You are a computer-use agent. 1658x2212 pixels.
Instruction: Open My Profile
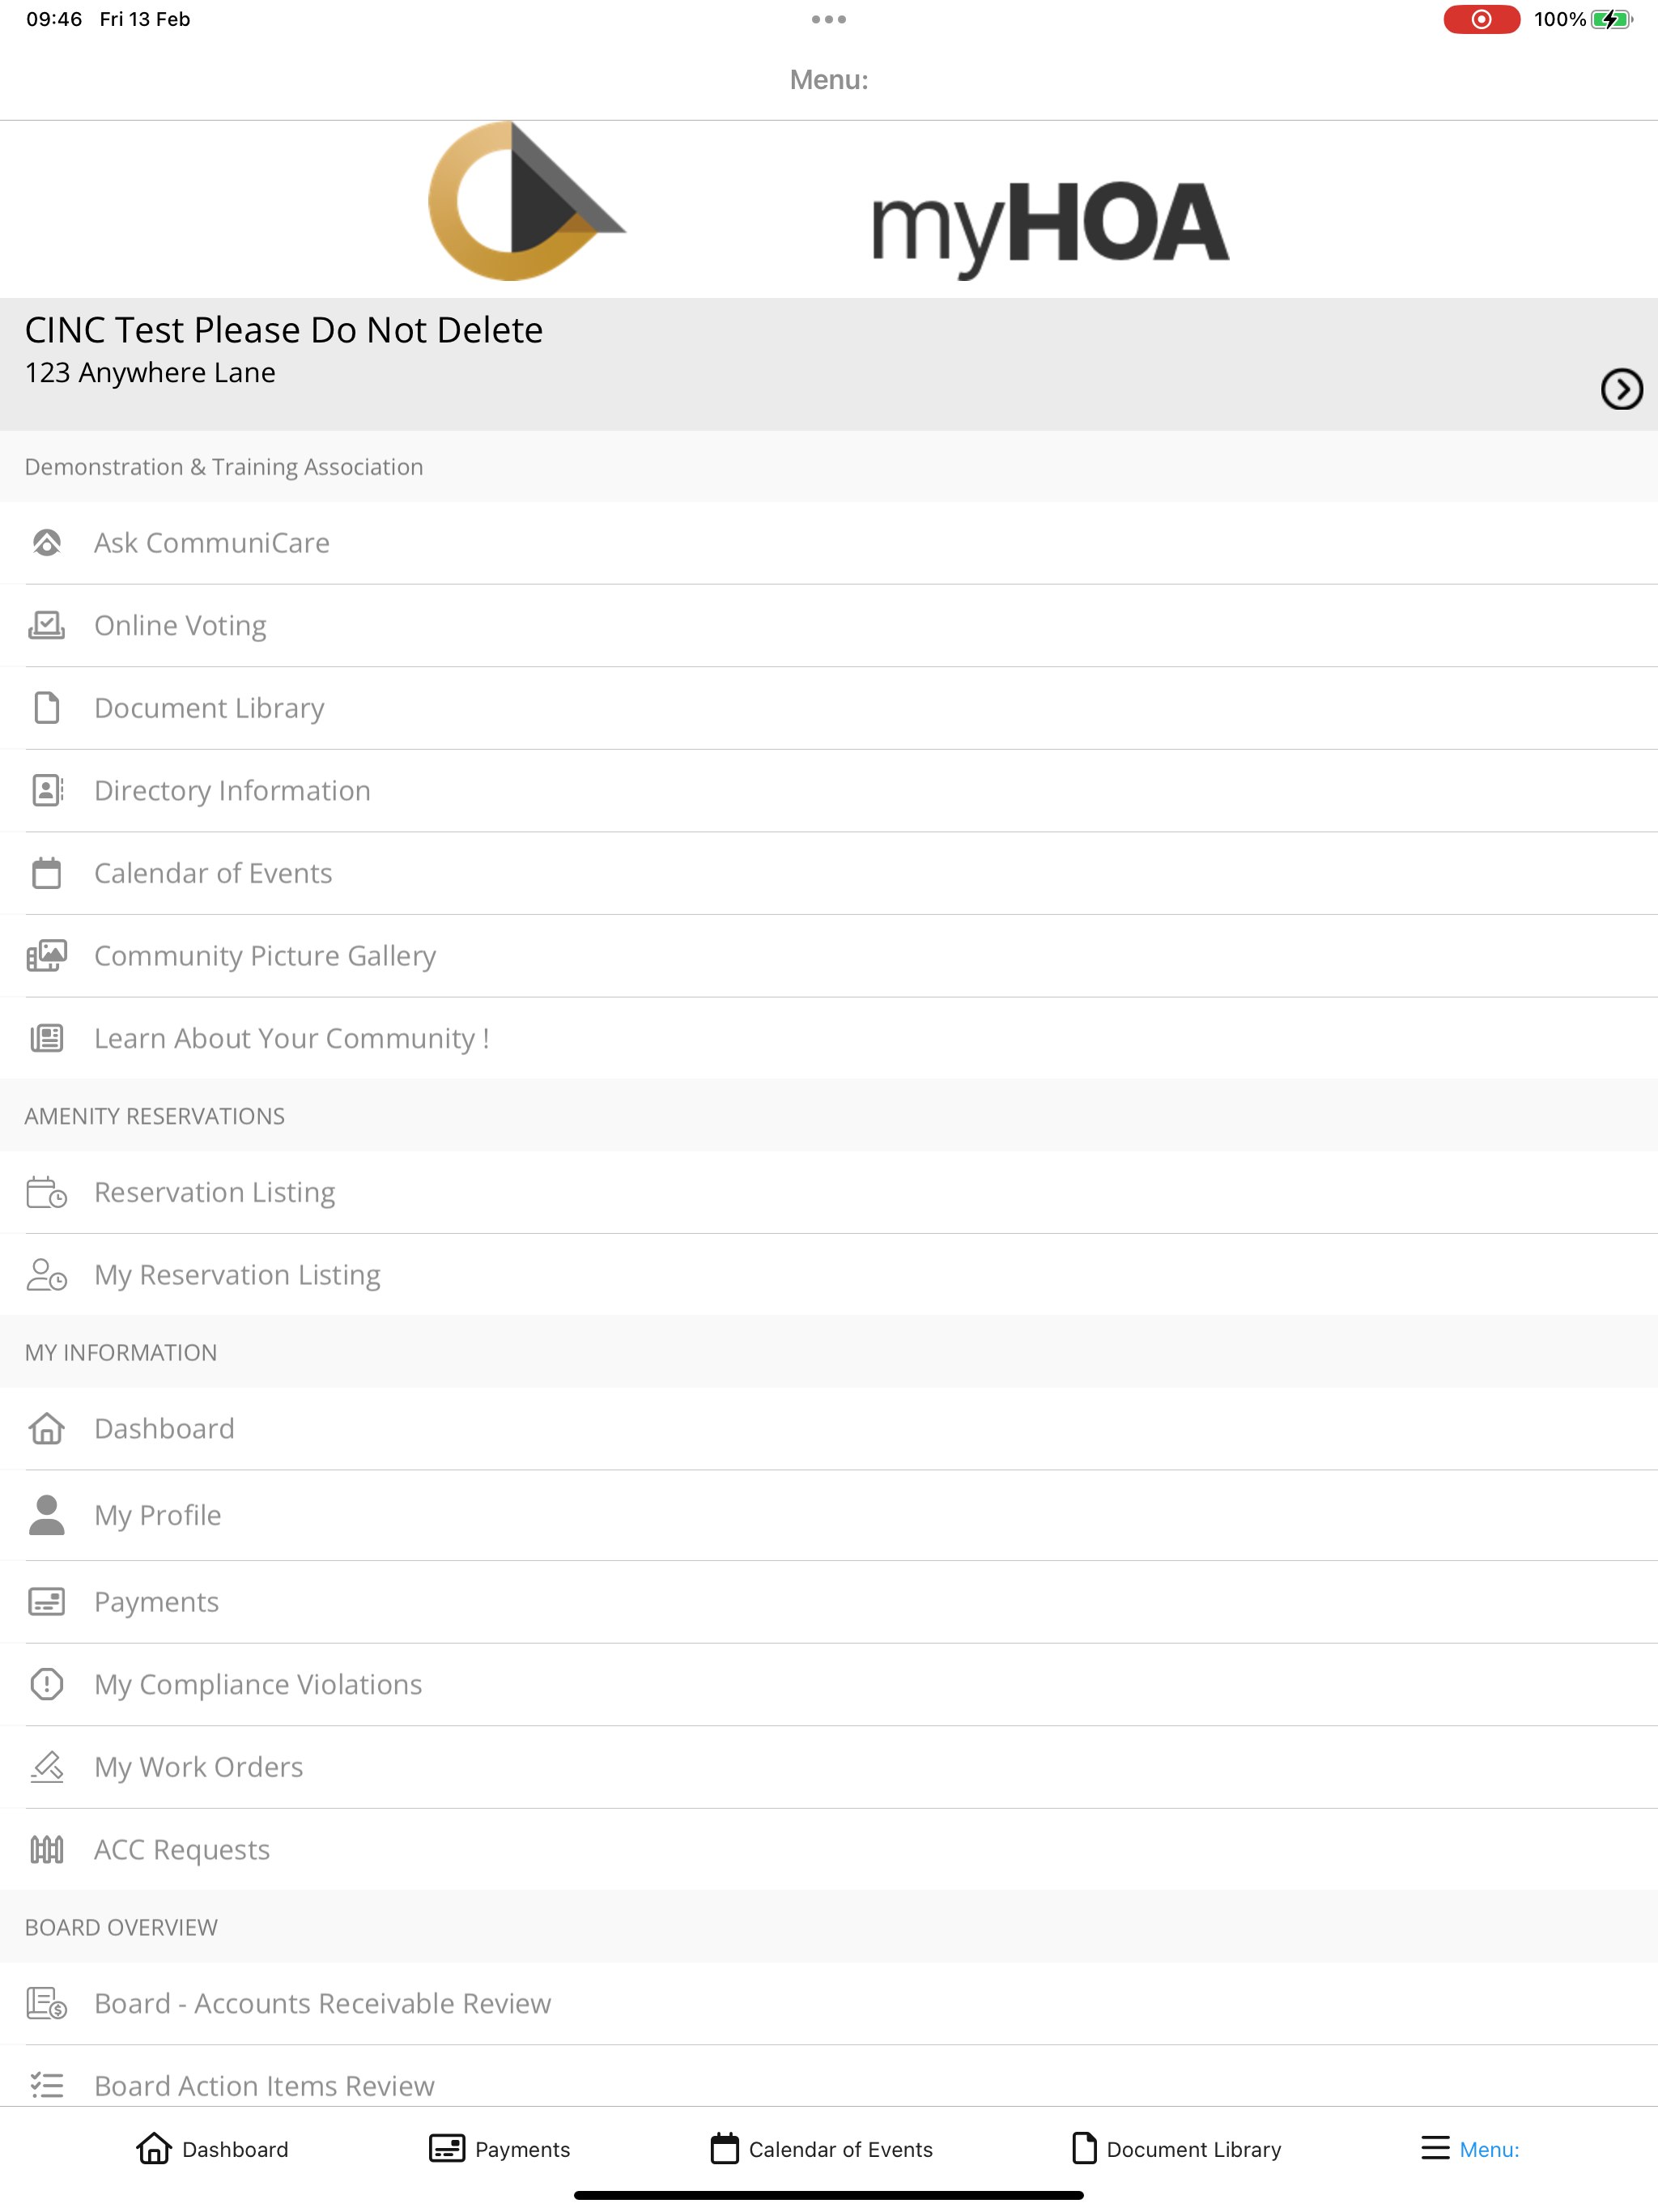(x=829, y=1515)
